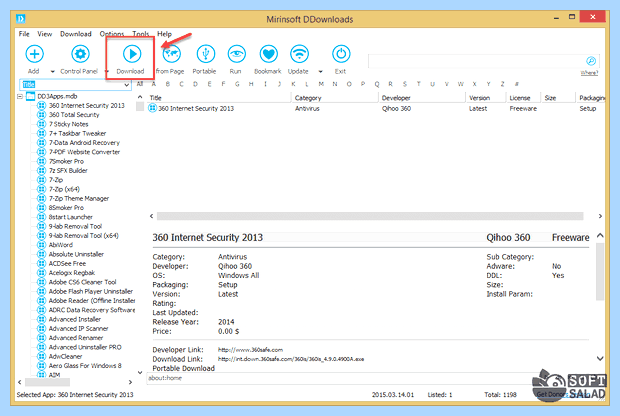Click the Size column header
Viewport: 620px width, 416px height.
click(558, 98)
